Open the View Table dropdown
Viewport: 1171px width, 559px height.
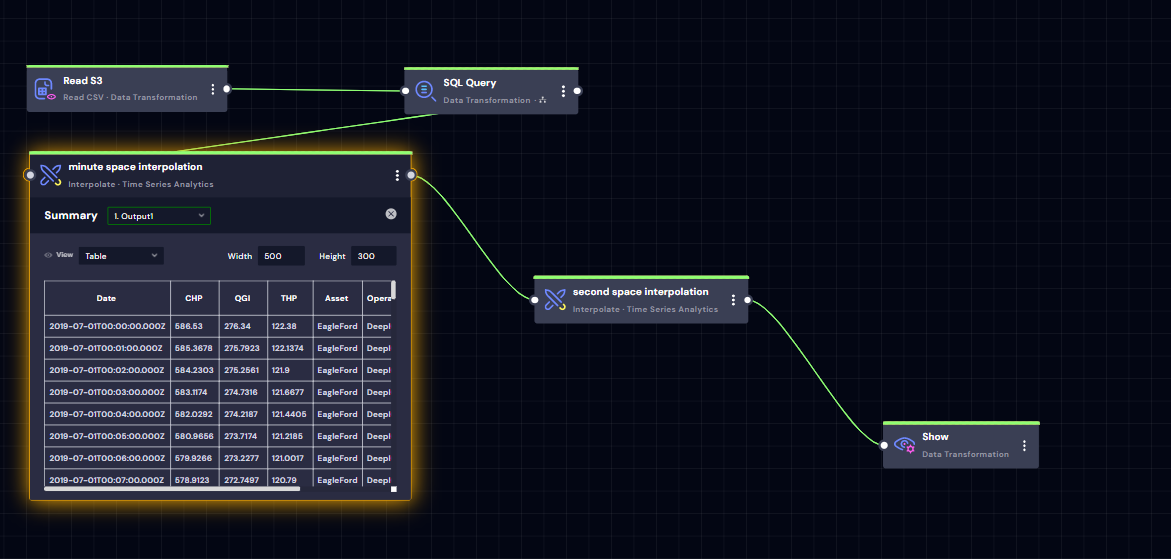pos(121,255)
